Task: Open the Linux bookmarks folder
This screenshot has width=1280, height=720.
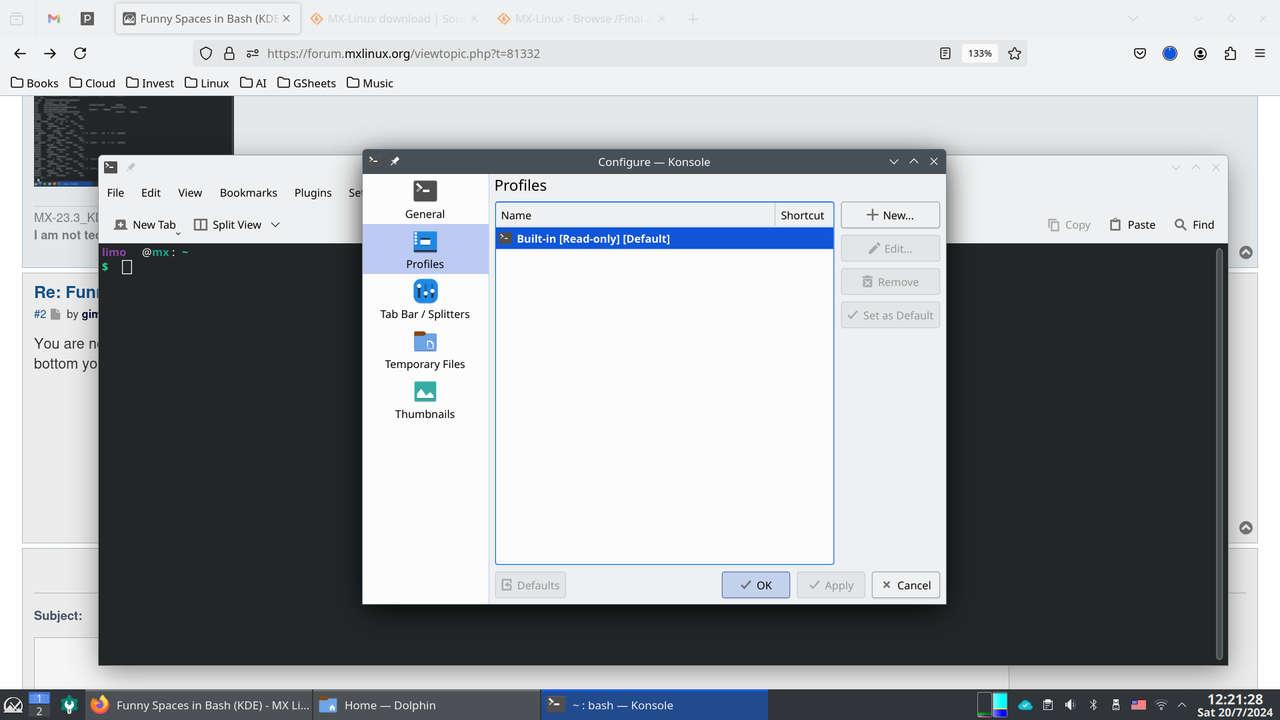Action: click(207, 83)
